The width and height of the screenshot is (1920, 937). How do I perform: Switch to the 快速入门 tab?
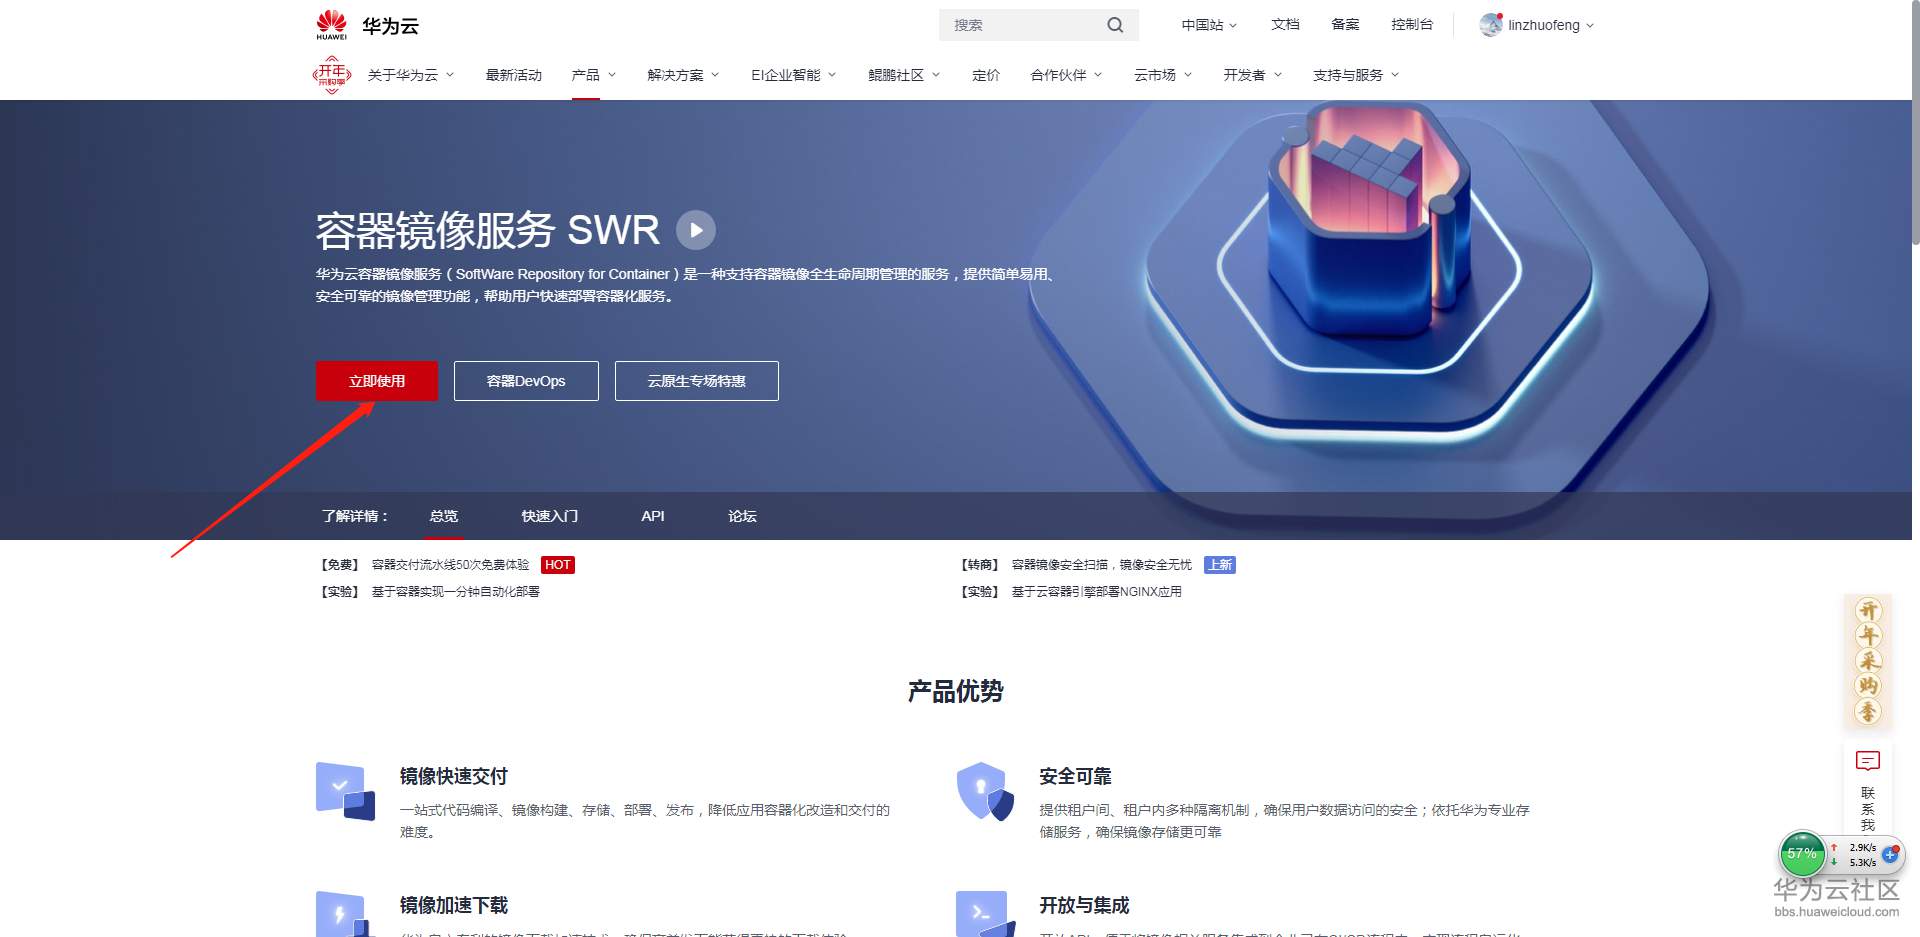550,516
